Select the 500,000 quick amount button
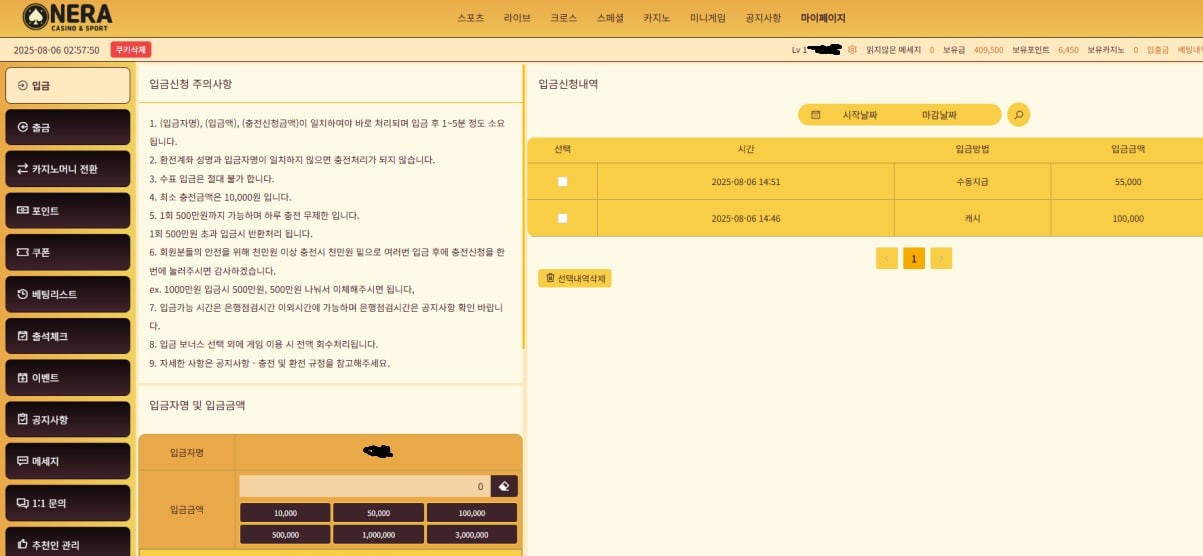This screenshot has width=1203, height=556. (285, 535)
